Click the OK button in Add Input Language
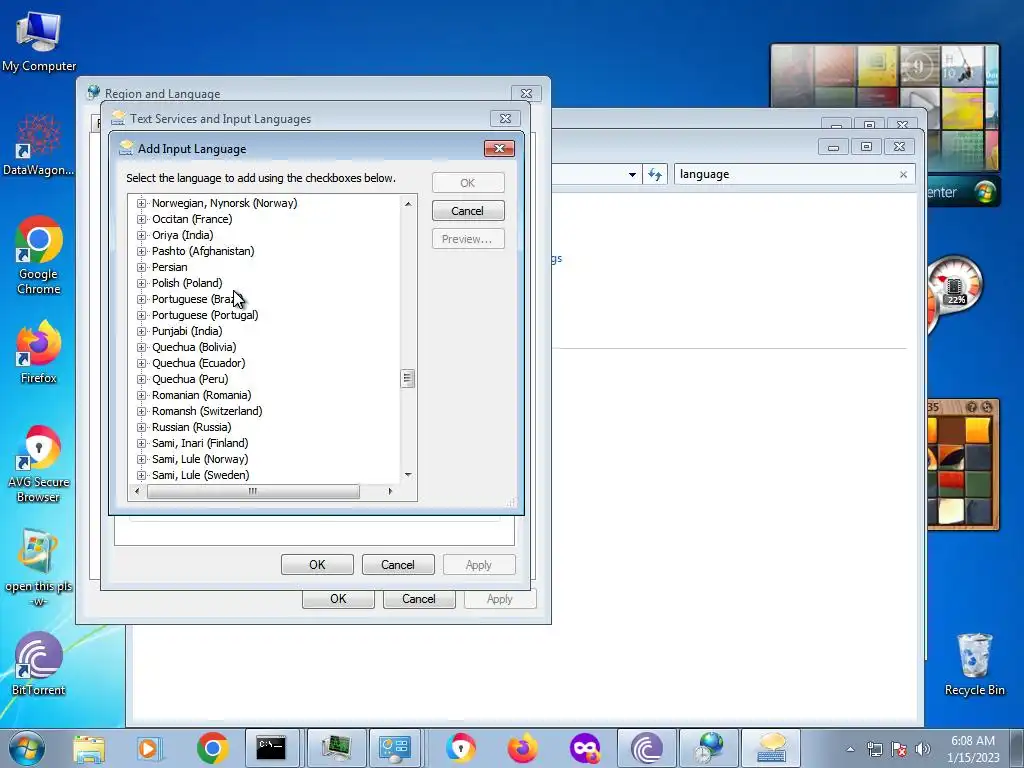This screenshot has width=1024, height=768. click(468, 183)
